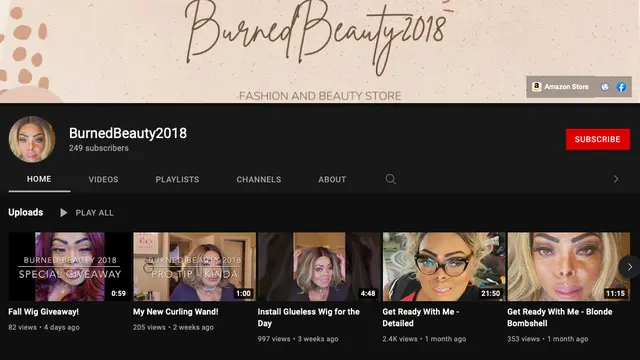Screen dimensions: 640x360
Task: Click the channel search magnifier icon
Action: point(391,179)
